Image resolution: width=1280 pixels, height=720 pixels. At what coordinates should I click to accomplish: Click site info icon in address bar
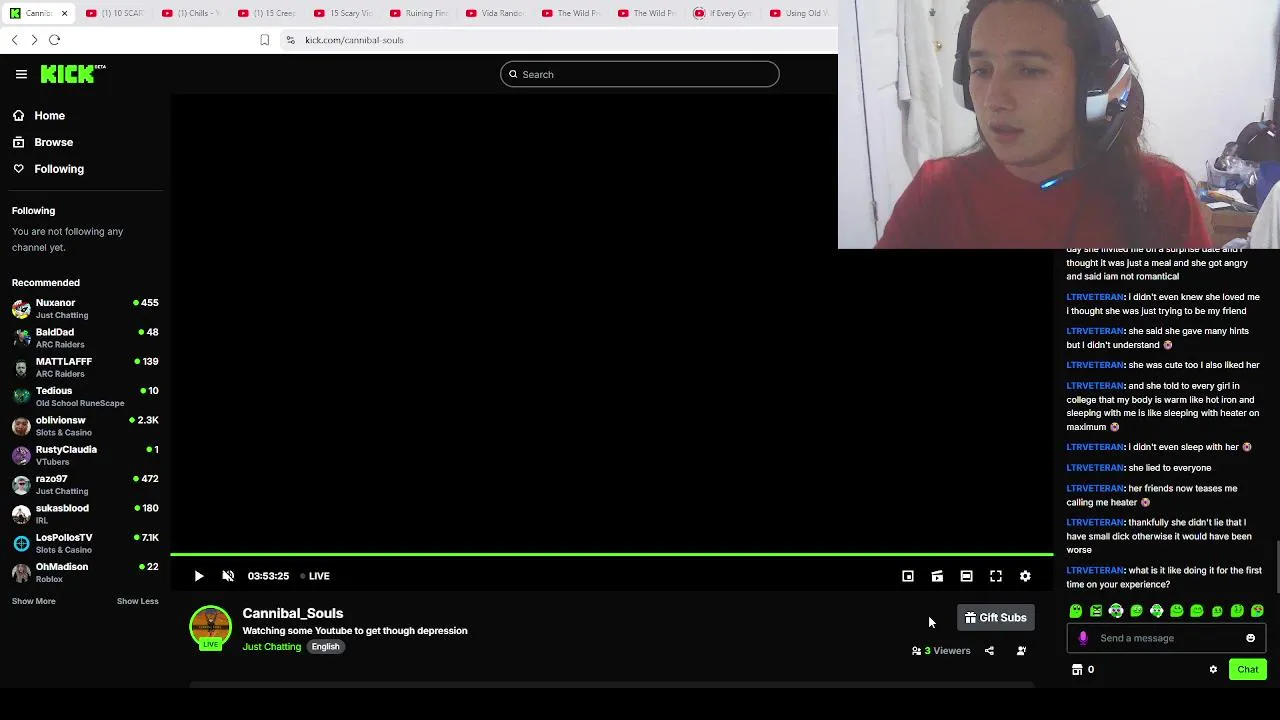(290, 40)
